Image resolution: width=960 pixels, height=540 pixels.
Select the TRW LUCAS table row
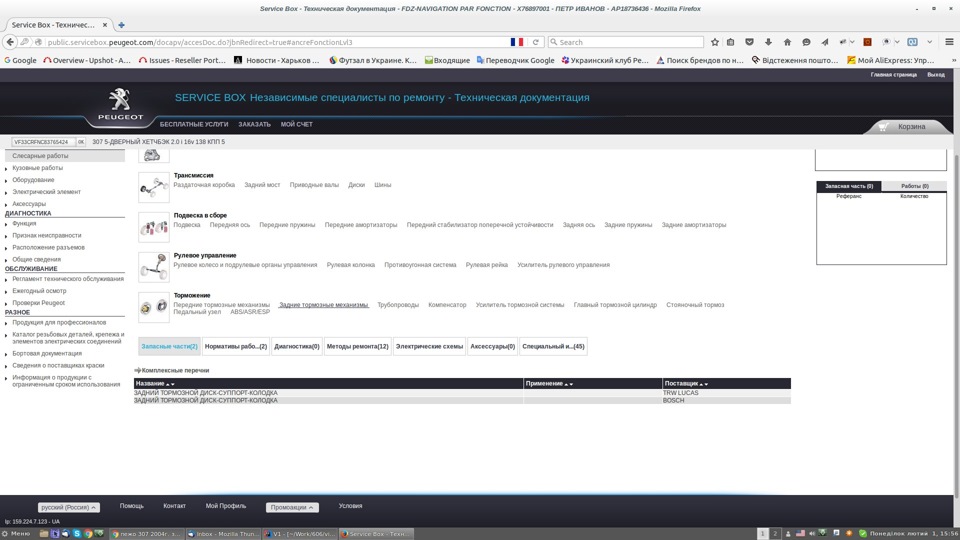[x=462, y=392]
